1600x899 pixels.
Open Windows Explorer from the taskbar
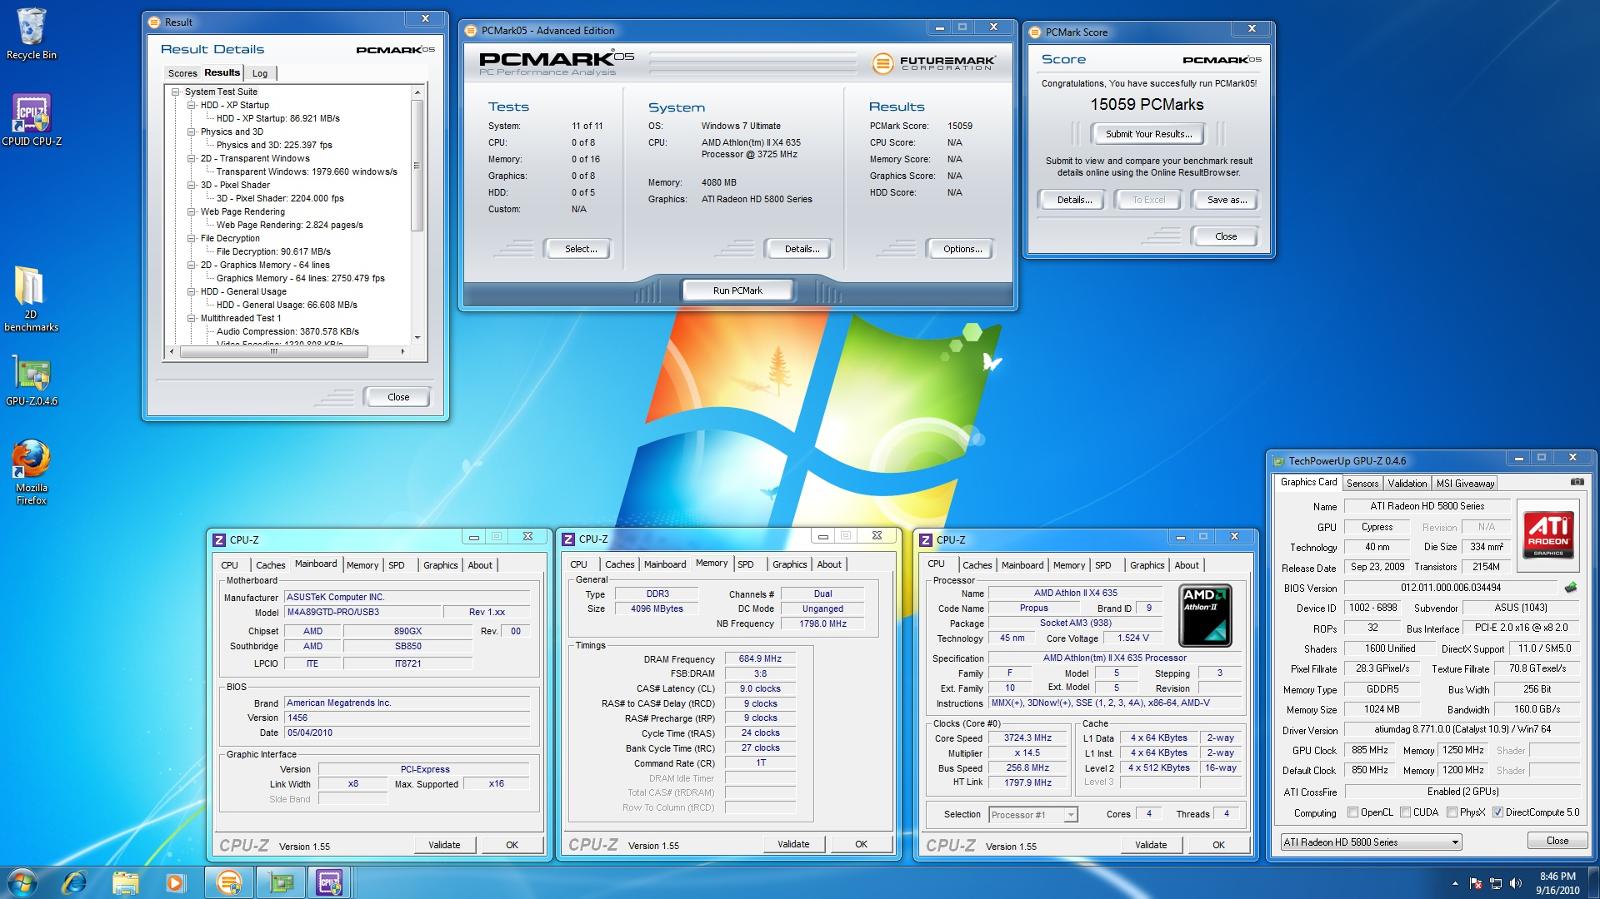coord(125,882)
